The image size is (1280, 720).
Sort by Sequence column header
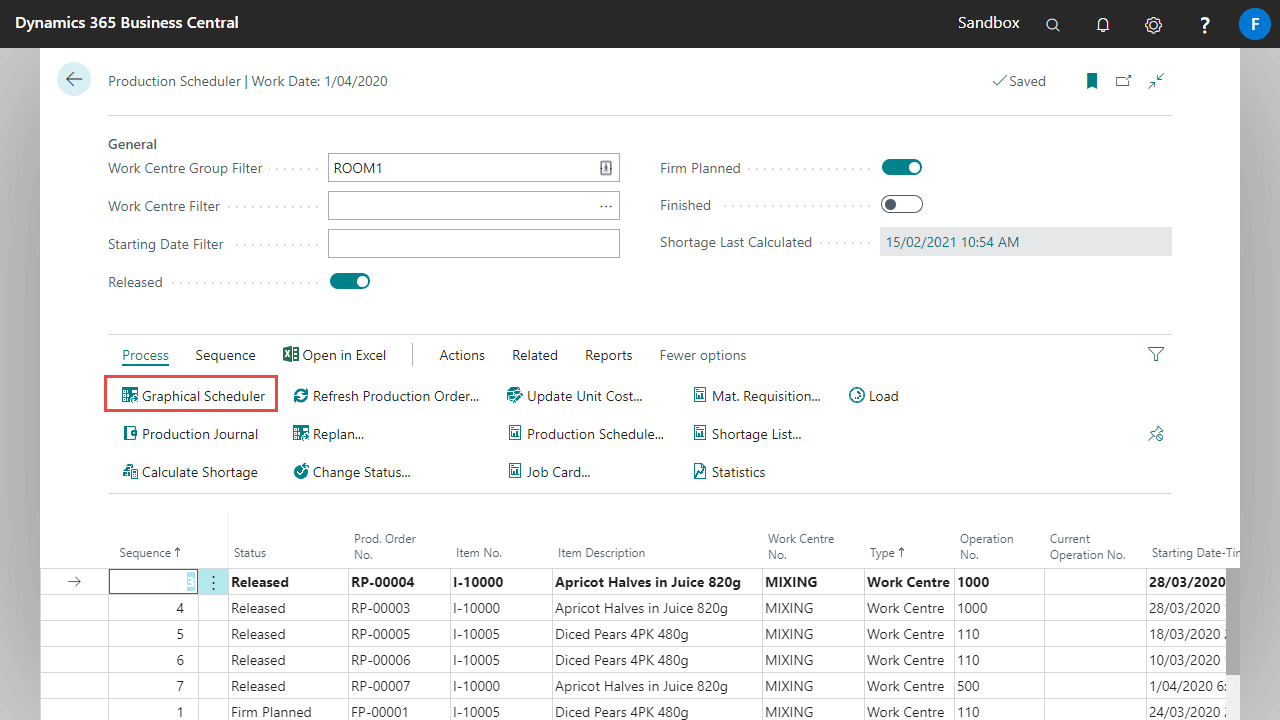coord(150,552)
